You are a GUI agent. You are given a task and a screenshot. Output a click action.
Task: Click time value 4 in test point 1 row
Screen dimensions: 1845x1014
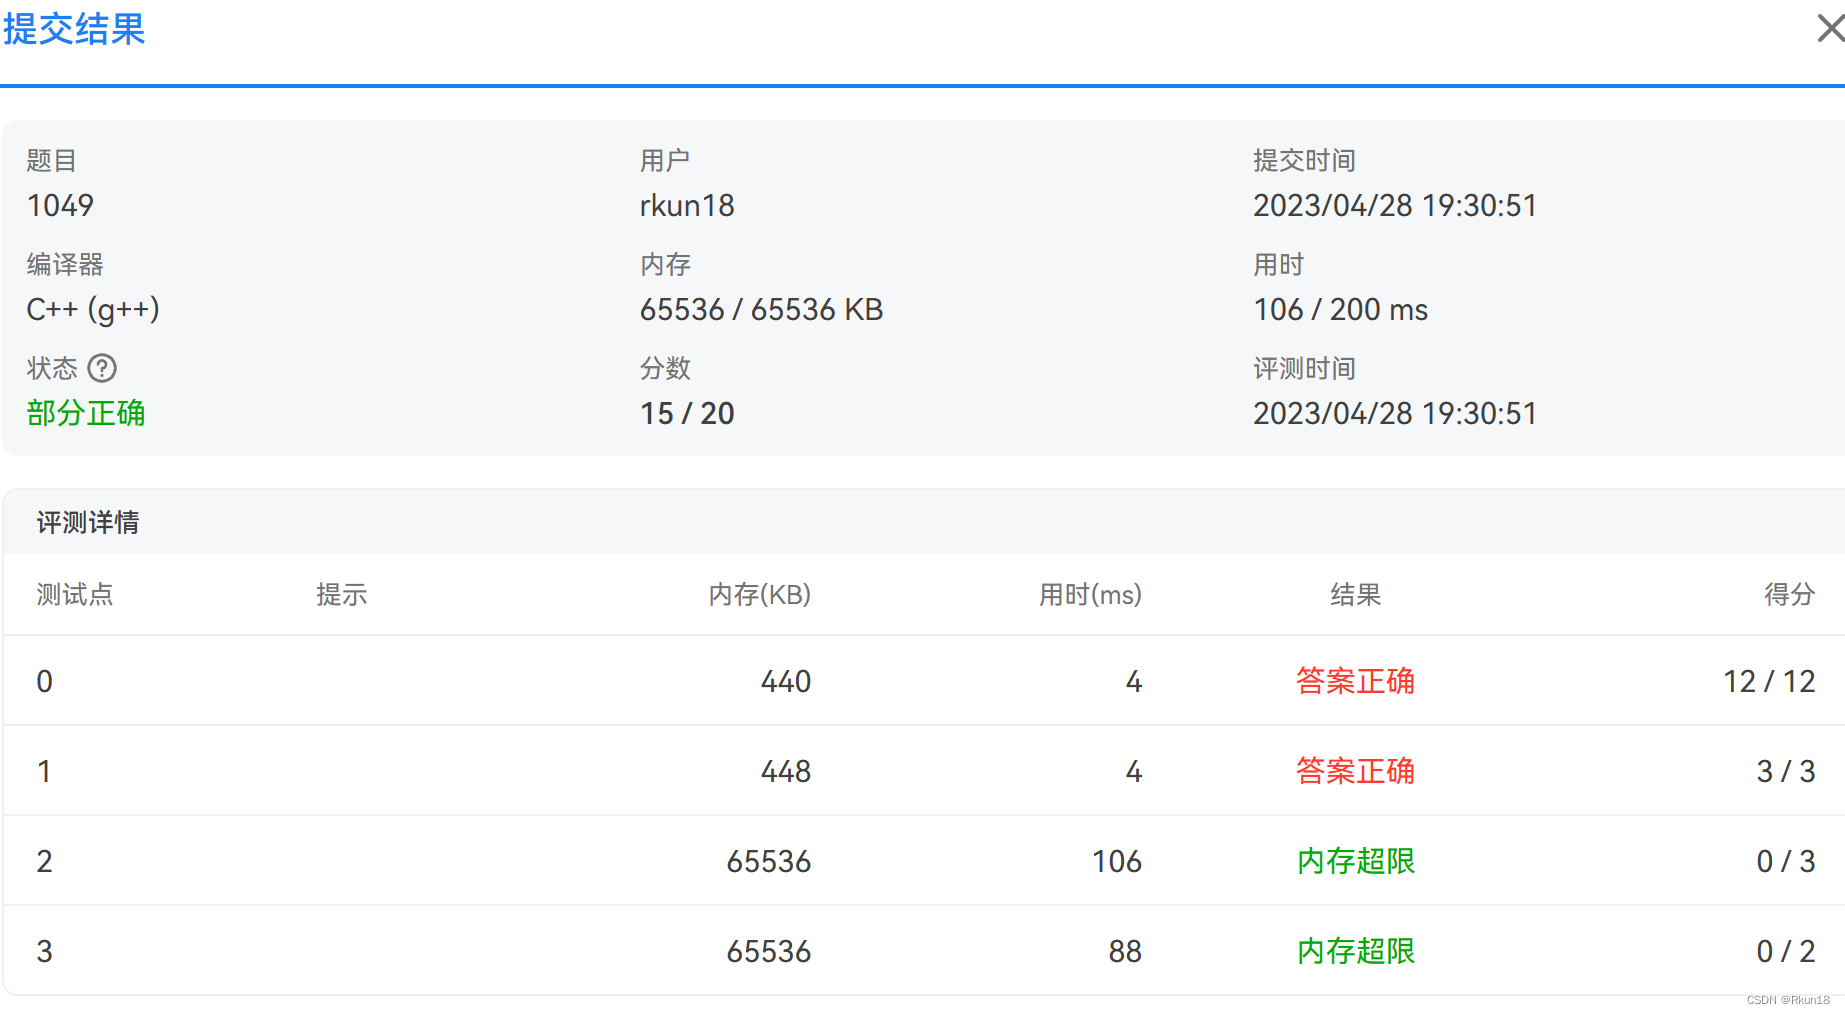pos(1134,771)
